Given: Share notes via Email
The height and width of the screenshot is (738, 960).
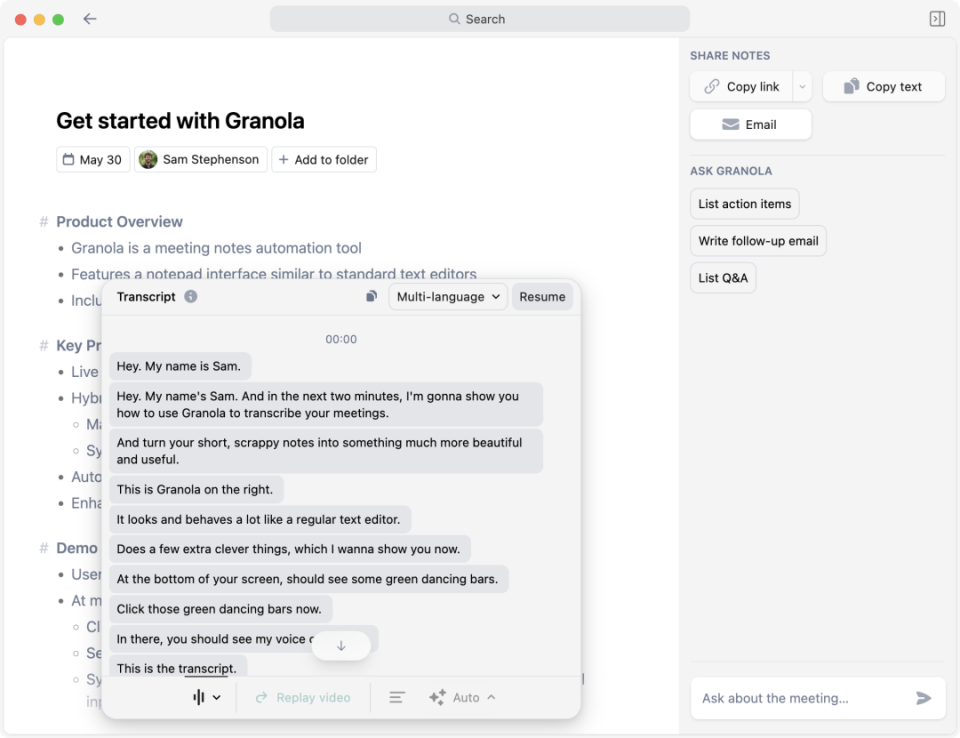Looking at the screenshot, I should [751, 124].
